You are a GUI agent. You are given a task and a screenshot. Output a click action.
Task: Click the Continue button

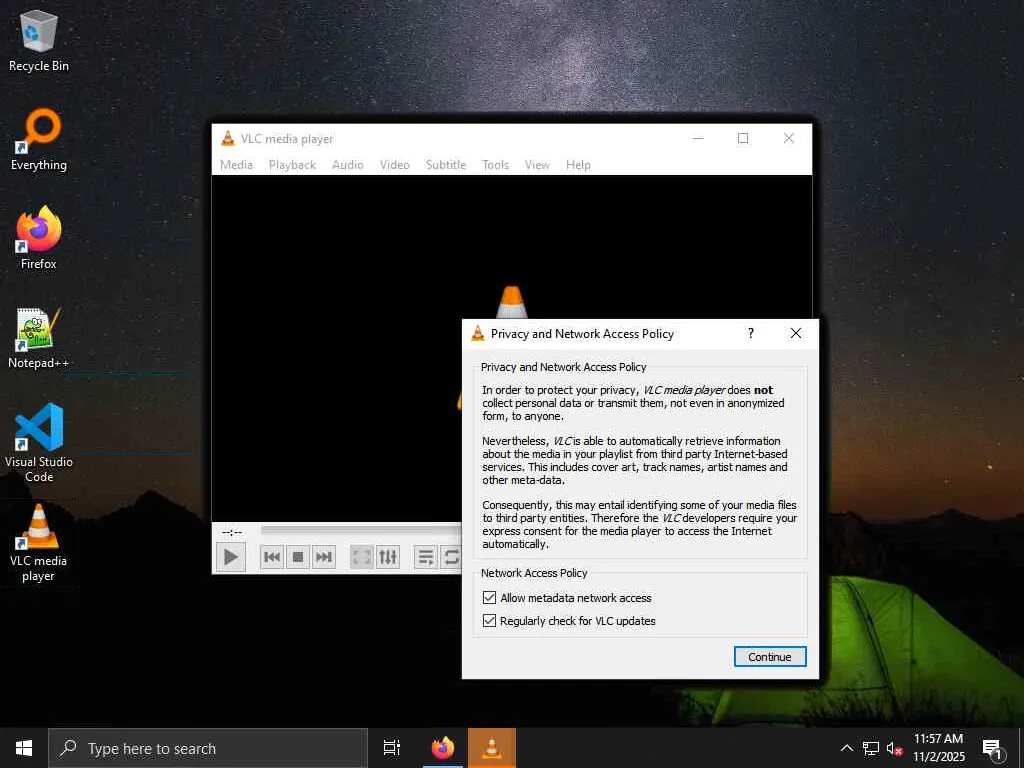click(x=770, y=657)
